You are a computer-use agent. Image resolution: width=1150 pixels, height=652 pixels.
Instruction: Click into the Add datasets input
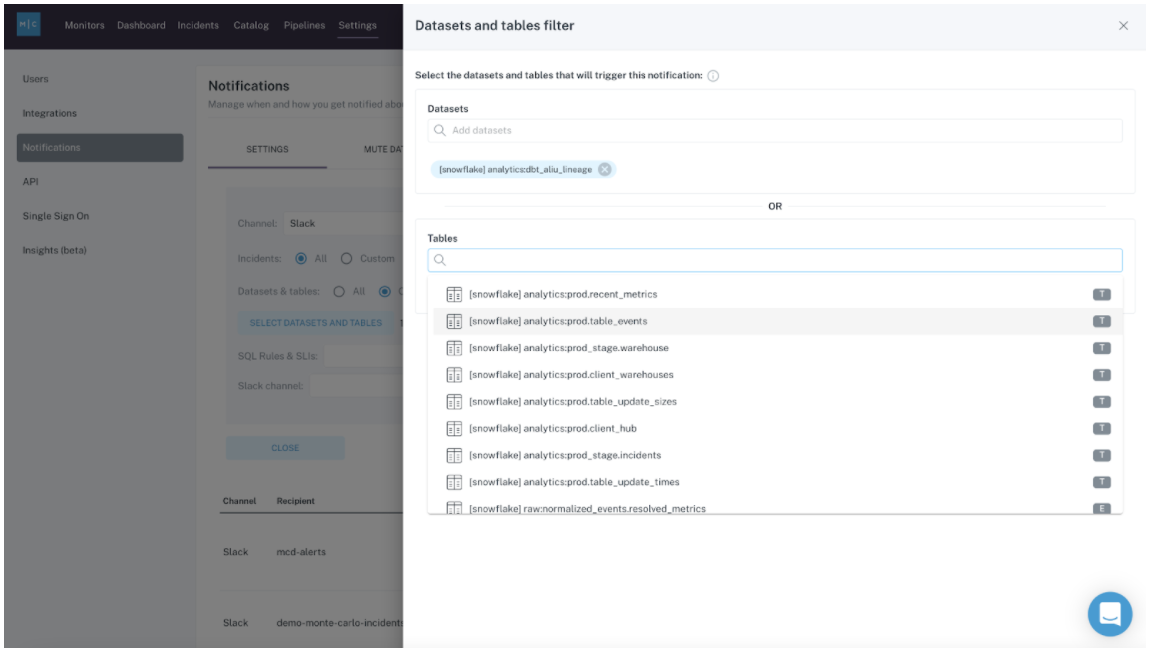(x=774, y=131)
